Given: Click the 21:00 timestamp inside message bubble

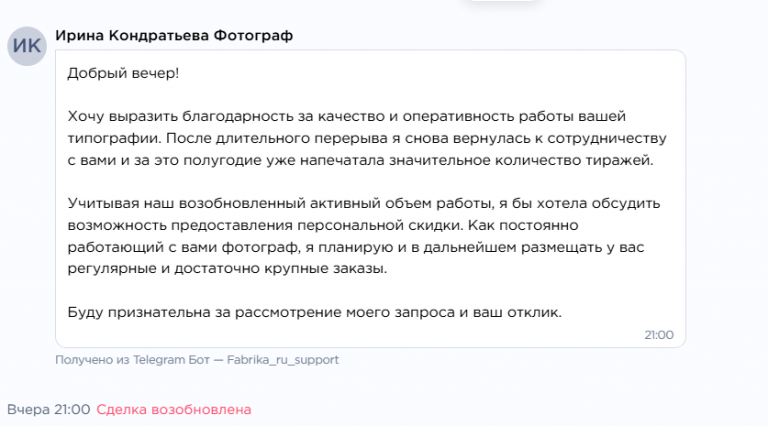Looking at the screenshot, I should click(659, 335).
